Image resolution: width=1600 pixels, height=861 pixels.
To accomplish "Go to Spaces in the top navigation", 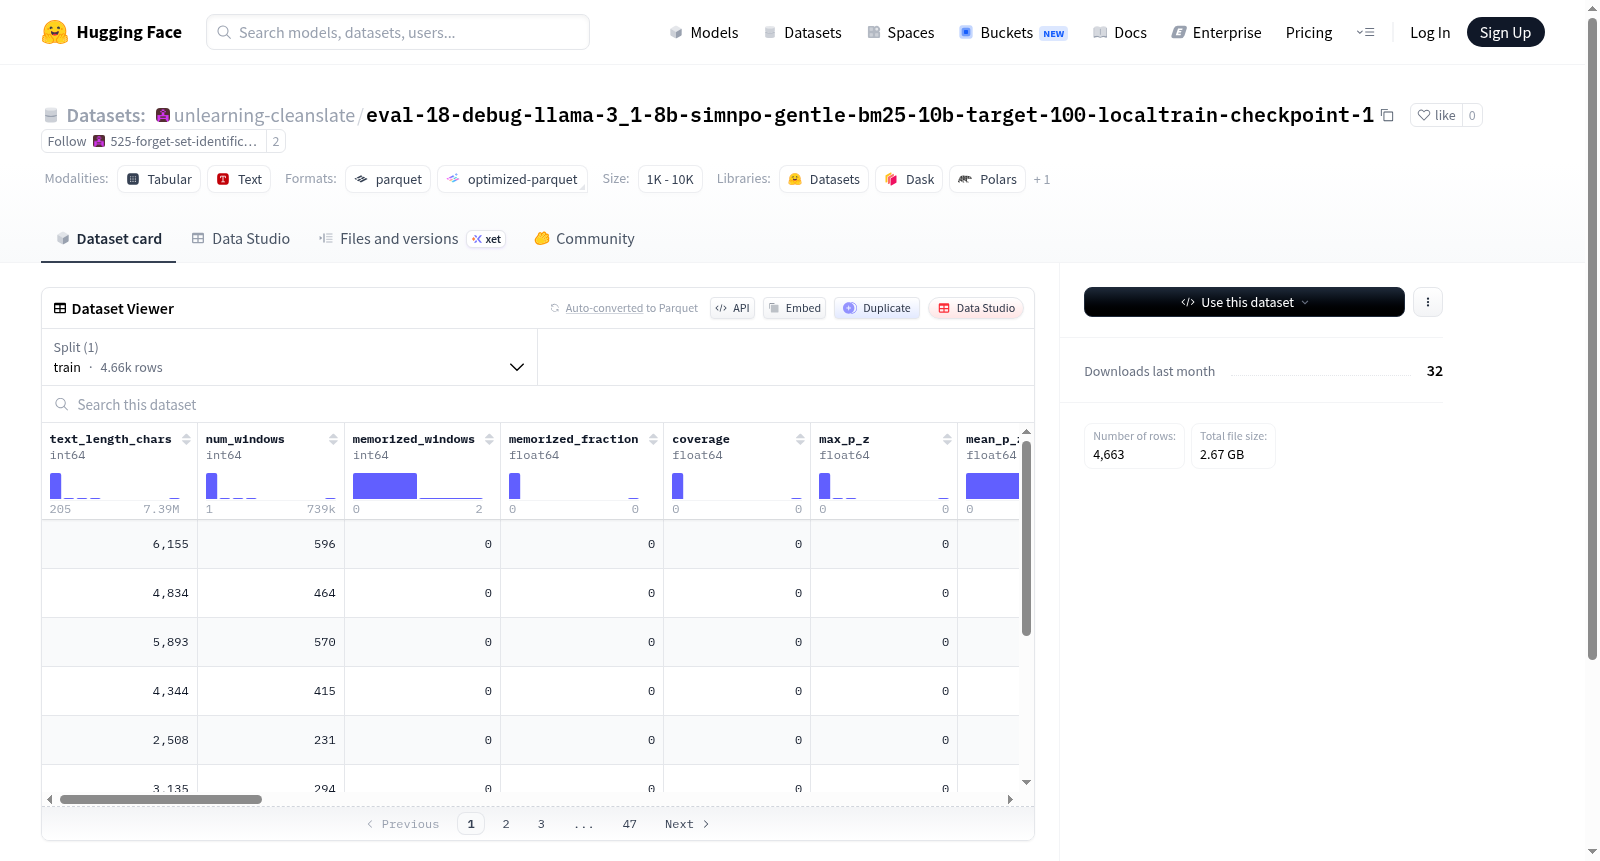I will (x=900, y=32).
